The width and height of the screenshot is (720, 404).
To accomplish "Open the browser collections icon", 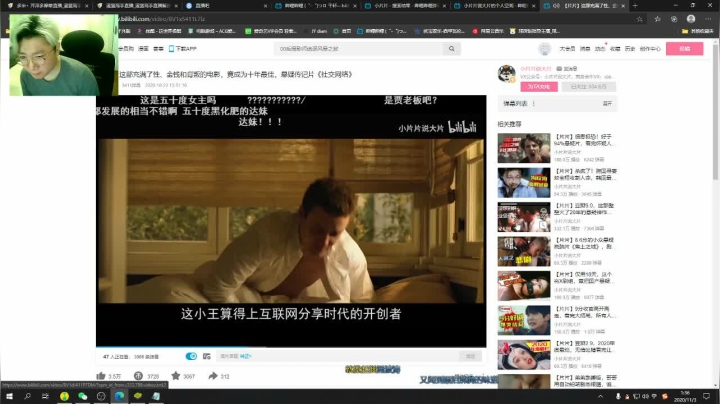I will [674, 19].
